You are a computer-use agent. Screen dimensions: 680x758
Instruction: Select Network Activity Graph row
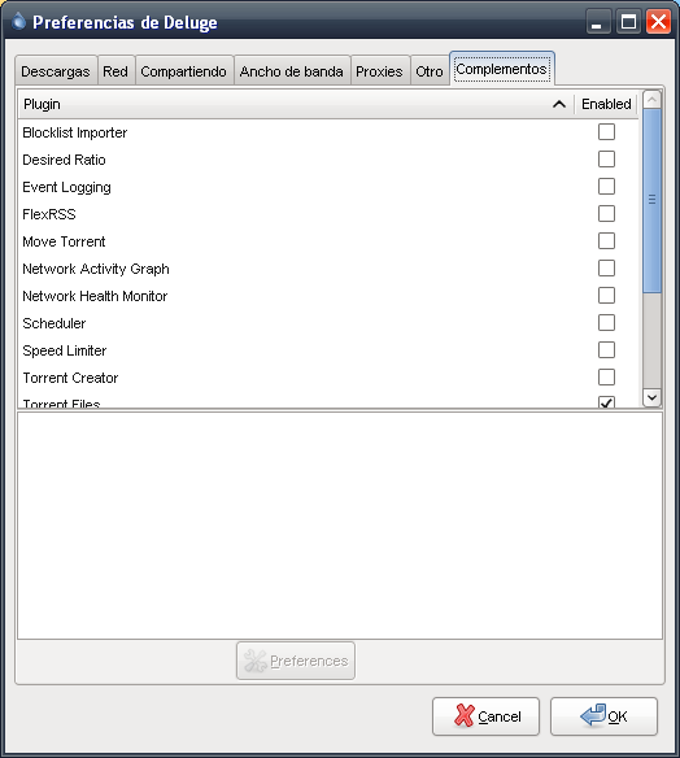click(329, 268)
